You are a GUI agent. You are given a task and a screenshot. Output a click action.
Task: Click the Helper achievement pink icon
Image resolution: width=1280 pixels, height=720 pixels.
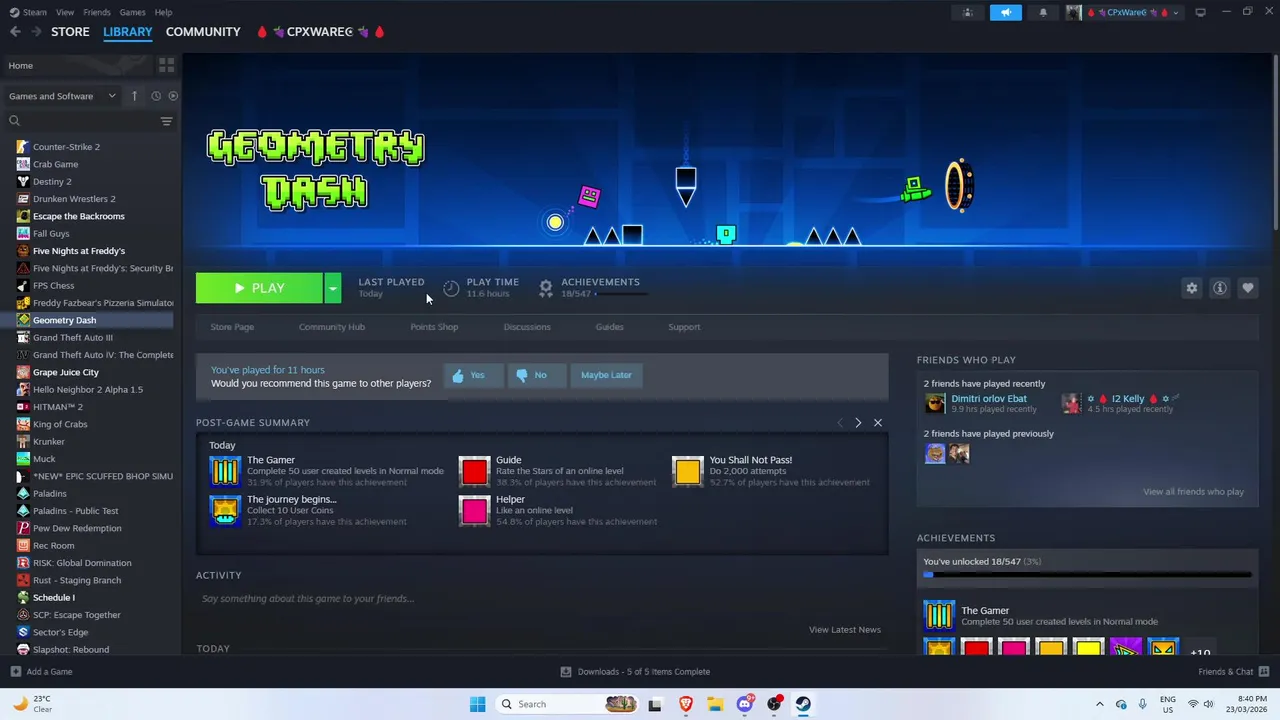[475, 511]
